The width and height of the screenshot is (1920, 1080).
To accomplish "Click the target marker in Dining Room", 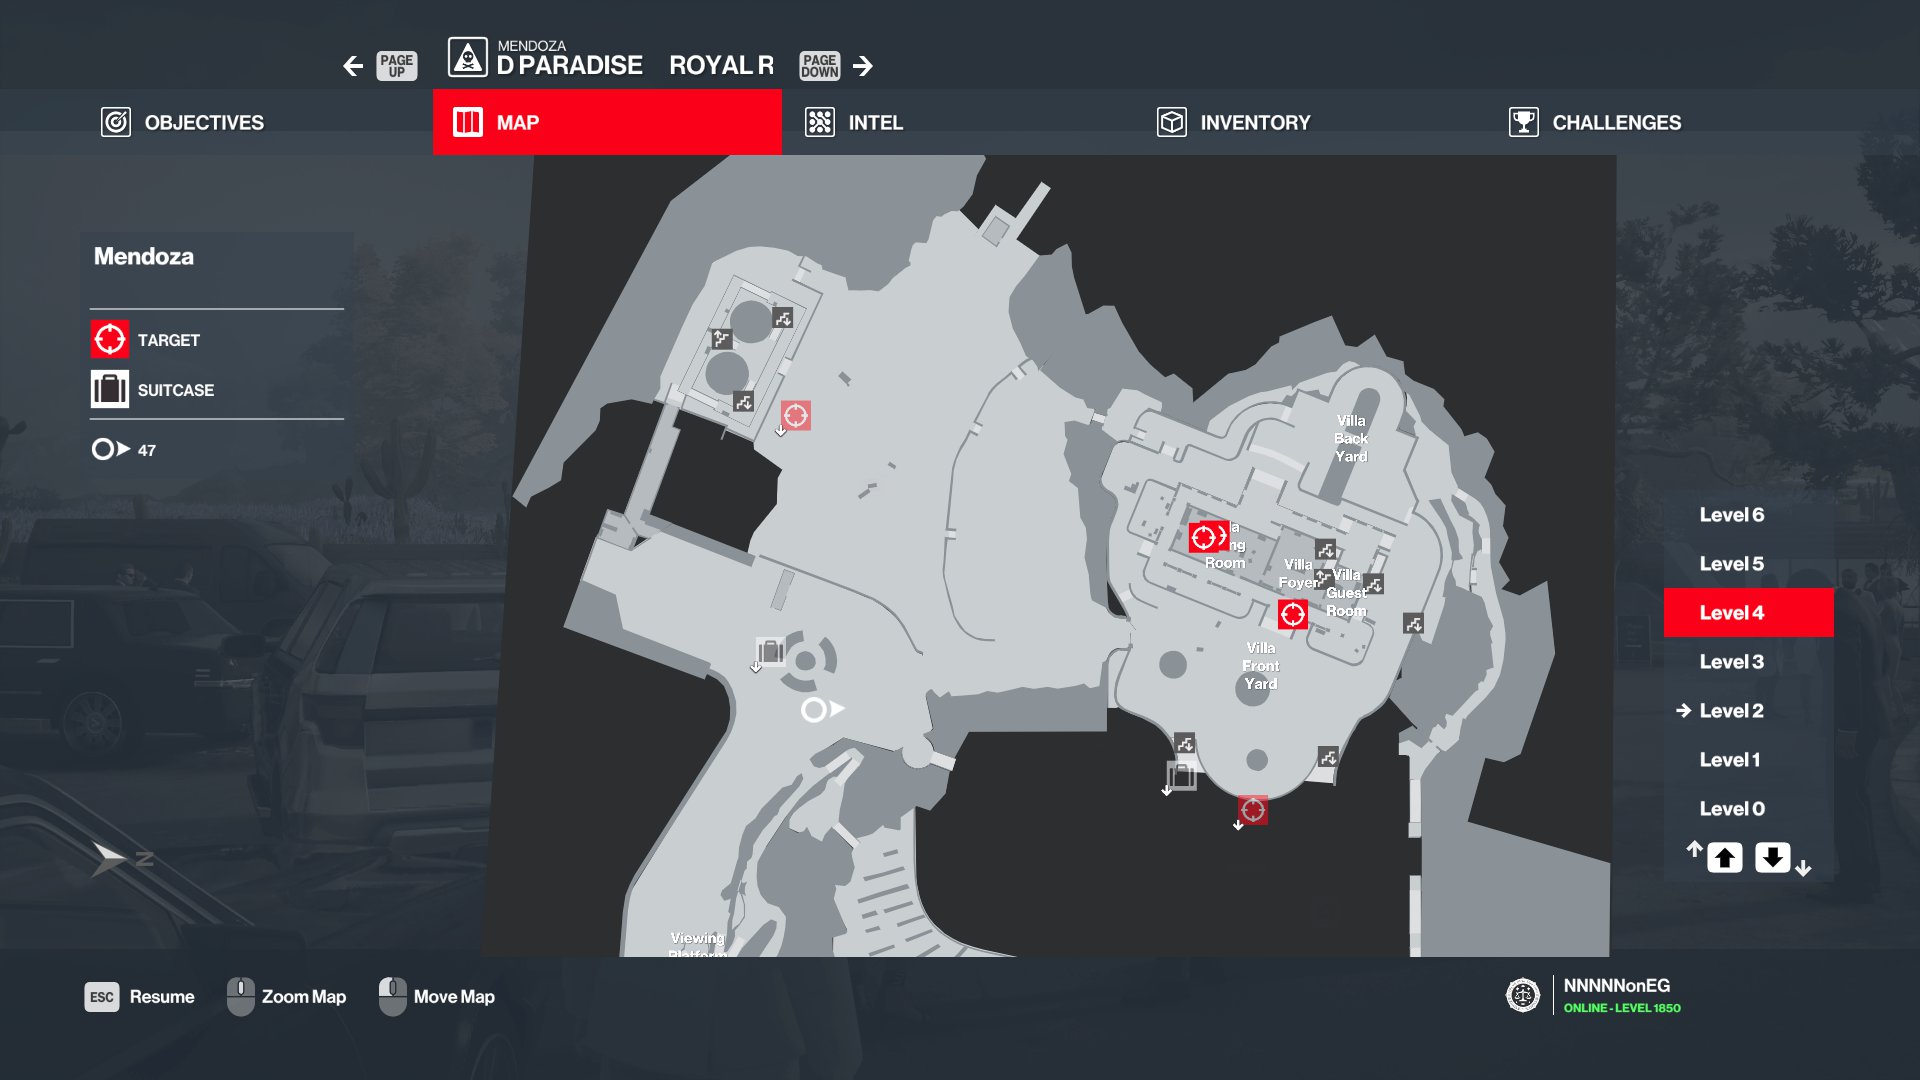I will point(1204,537).
